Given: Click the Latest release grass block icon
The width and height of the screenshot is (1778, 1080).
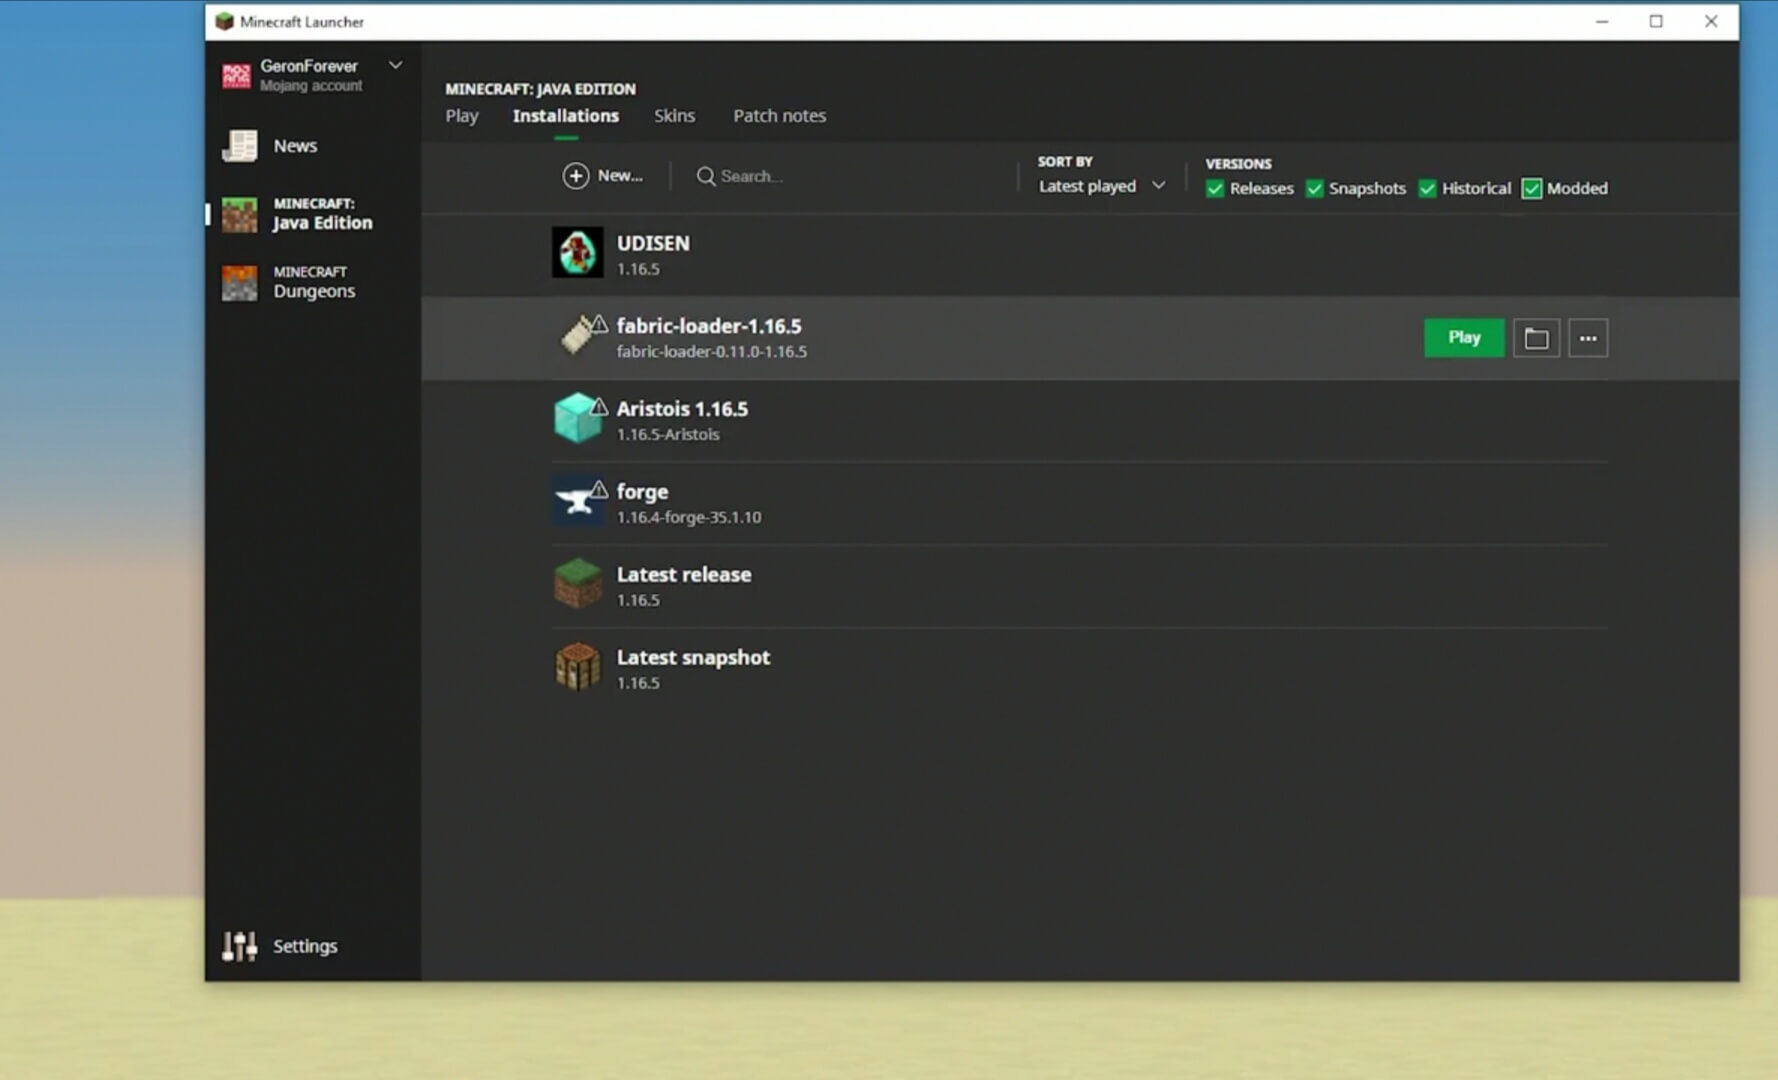Looking at the screenshot, I should [577, 584].
